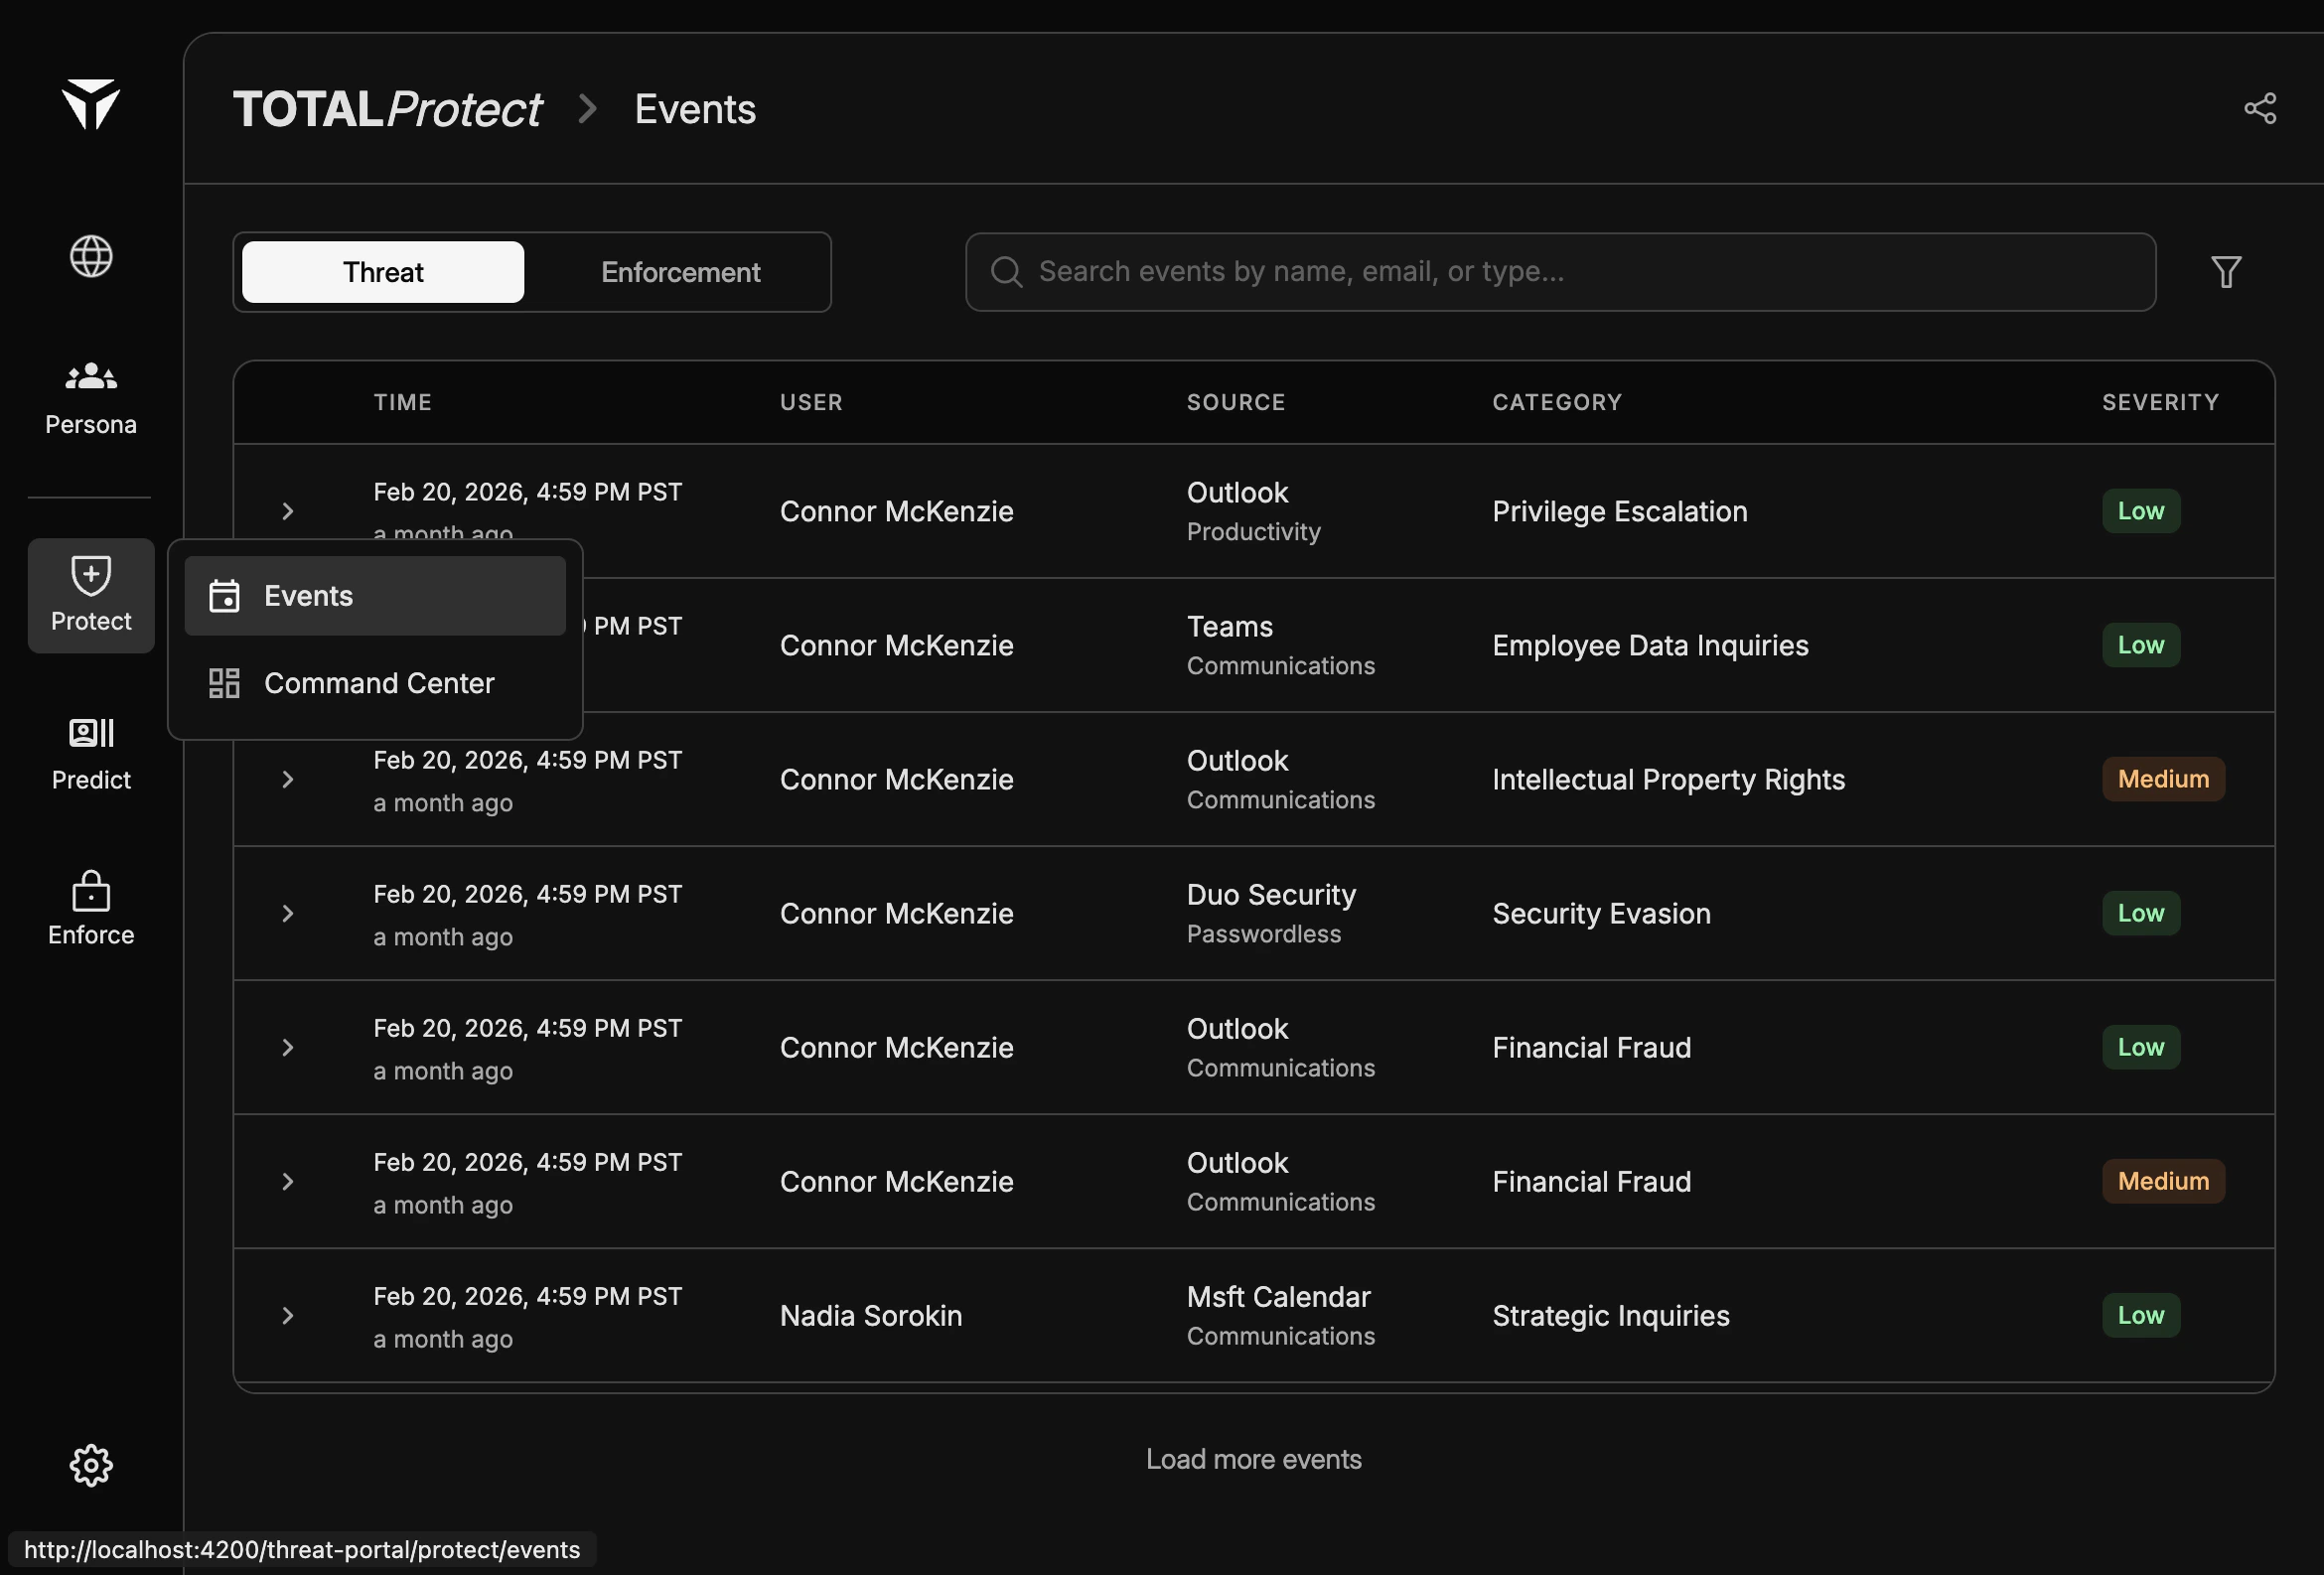Select Command Center from the Protect menu
The height and width of the screenshot is (1575, 2324).
(378, 683)
